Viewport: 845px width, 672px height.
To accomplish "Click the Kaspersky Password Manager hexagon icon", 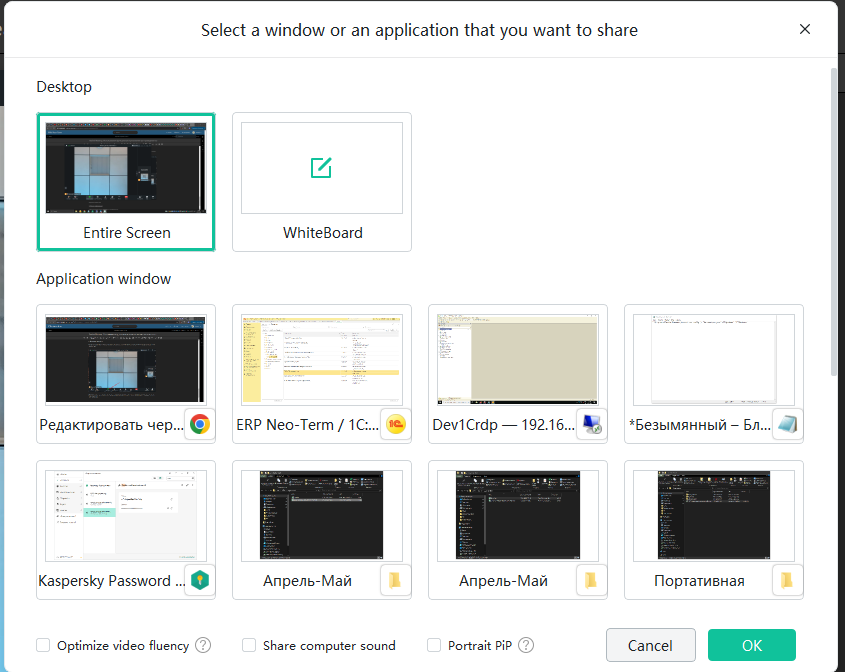I will (x=200, y=580).
